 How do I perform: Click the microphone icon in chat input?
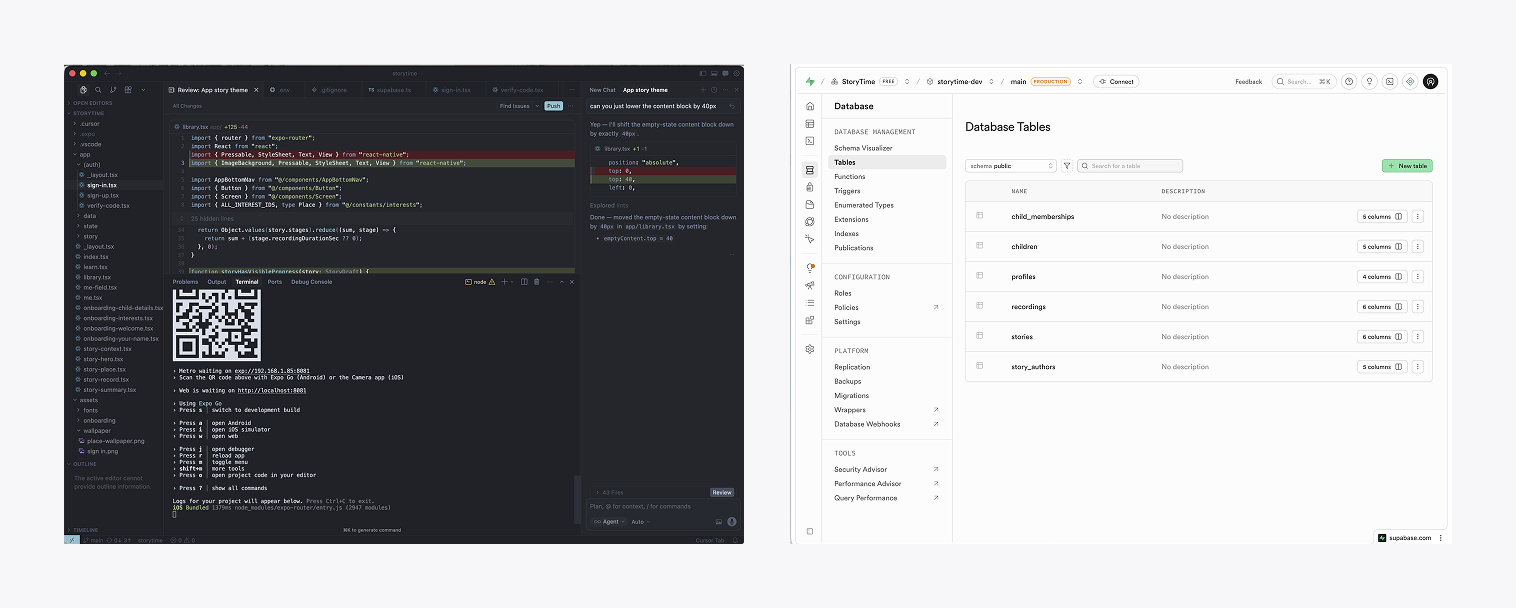coord(732,521)
